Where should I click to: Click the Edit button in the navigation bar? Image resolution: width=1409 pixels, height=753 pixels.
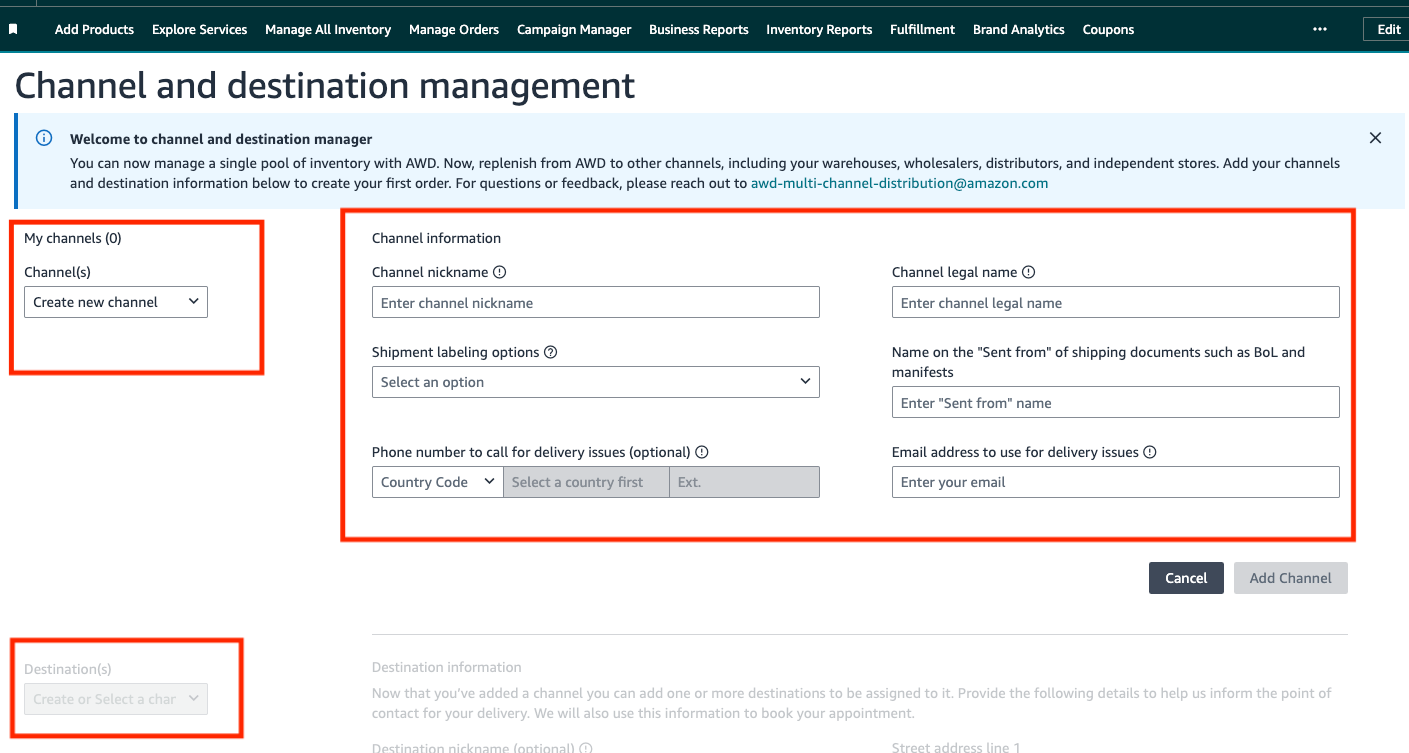[x=1387, y=30]
